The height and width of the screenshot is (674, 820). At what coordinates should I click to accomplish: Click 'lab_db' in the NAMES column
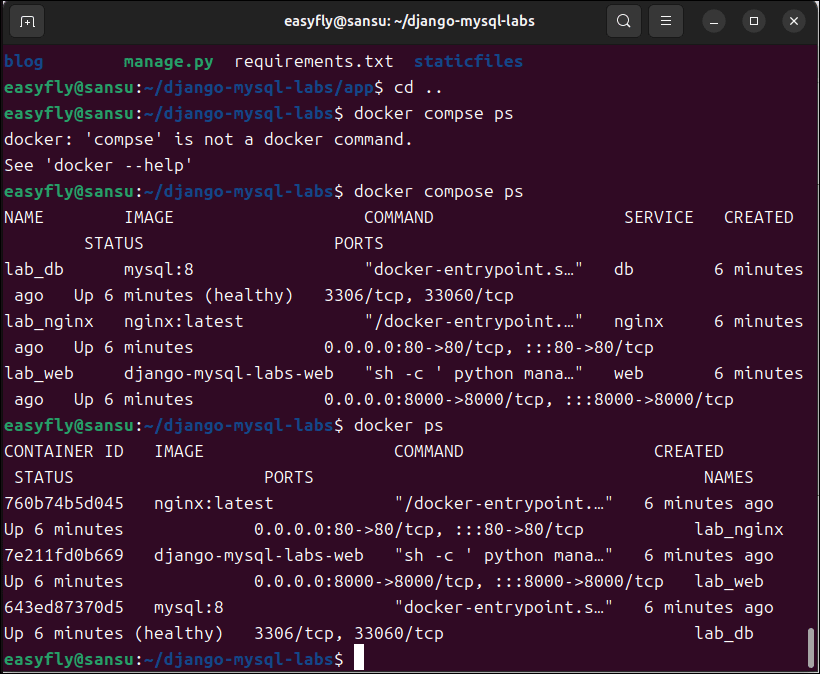tap(724, 634)
